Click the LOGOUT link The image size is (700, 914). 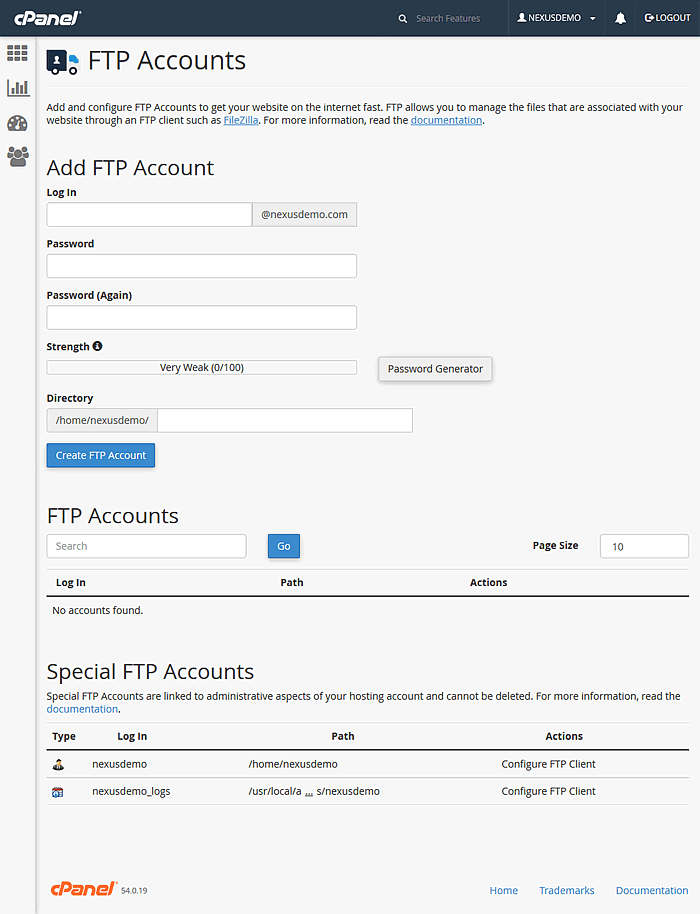tap(668, 18)
